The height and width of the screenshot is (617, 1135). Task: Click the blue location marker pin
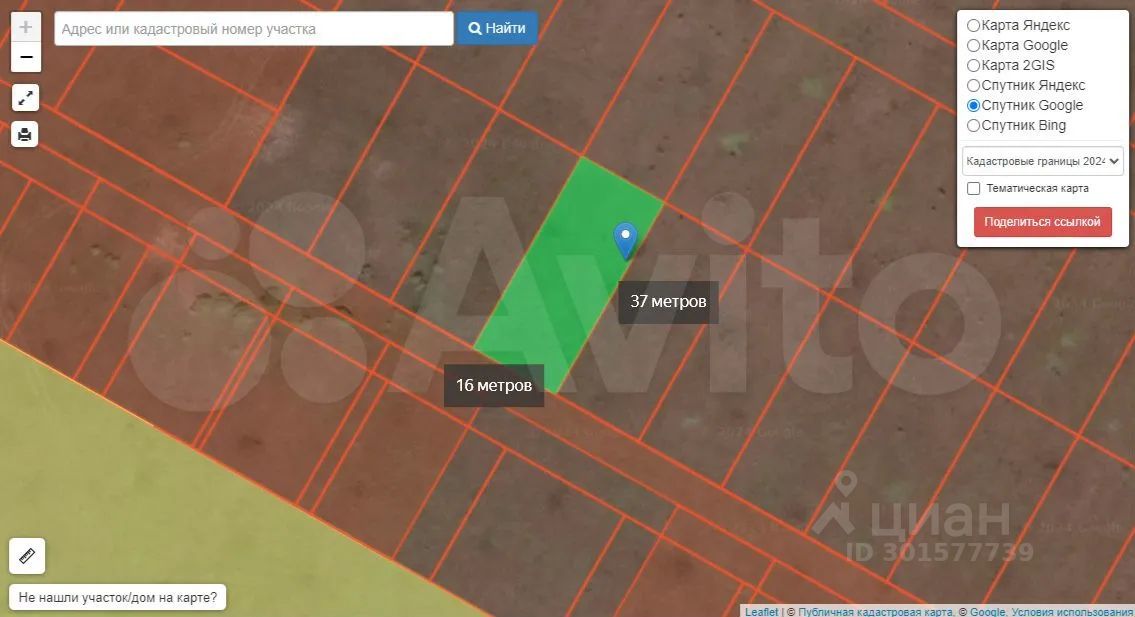625,240
